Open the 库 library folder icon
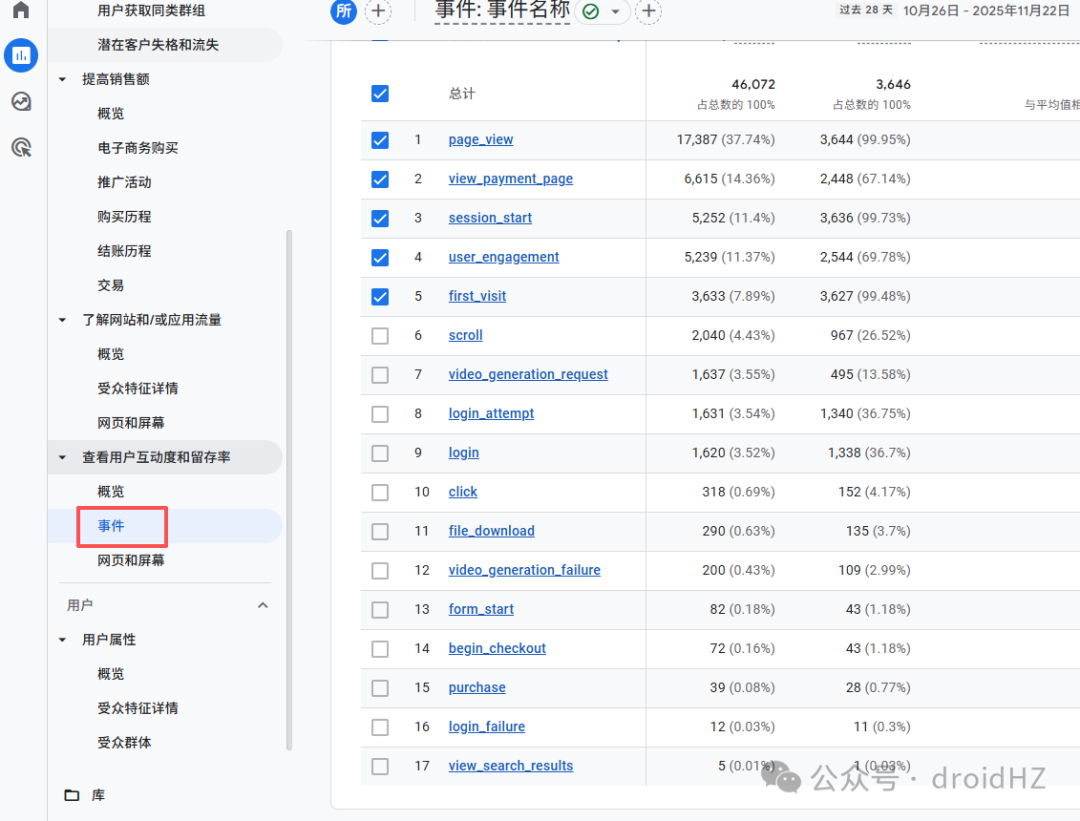The width and height of the screenshot is (1080, 821). pos(72,795)
